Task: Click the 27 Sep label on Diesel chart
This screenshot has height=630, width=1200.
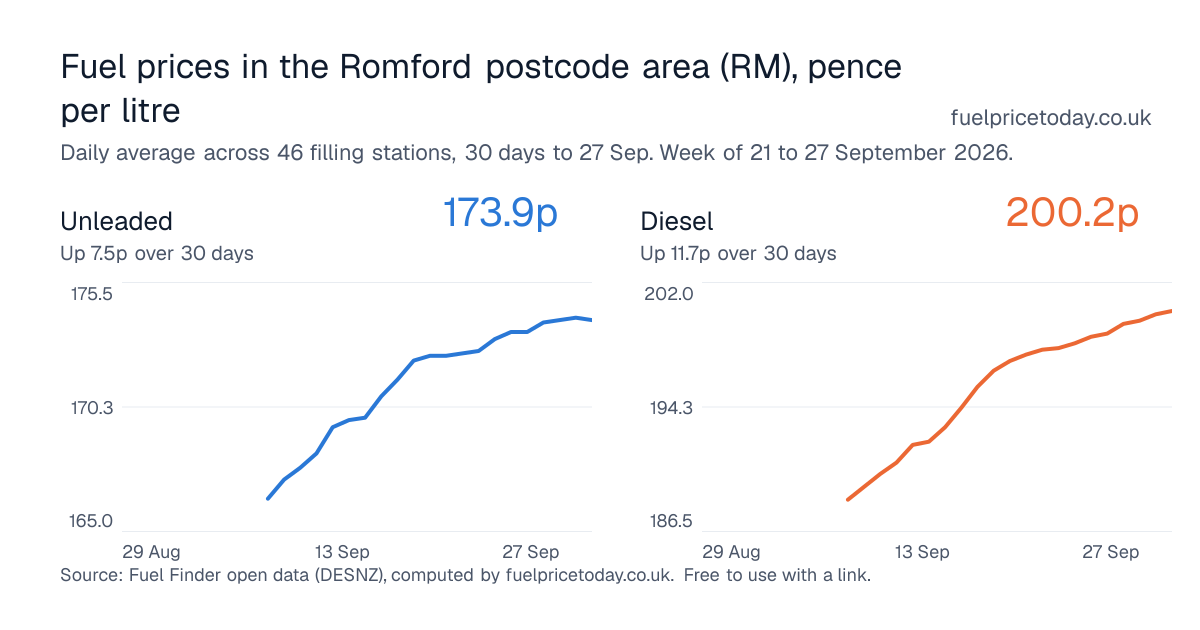Action: (x=1110, y=552)
